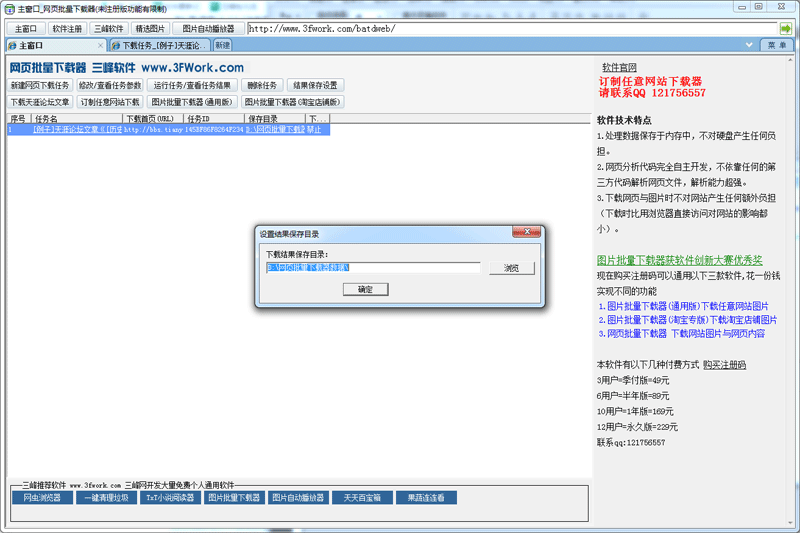Click 结果保存设置 button
This screenshot has width=800, height=533.
coord(315,85)
